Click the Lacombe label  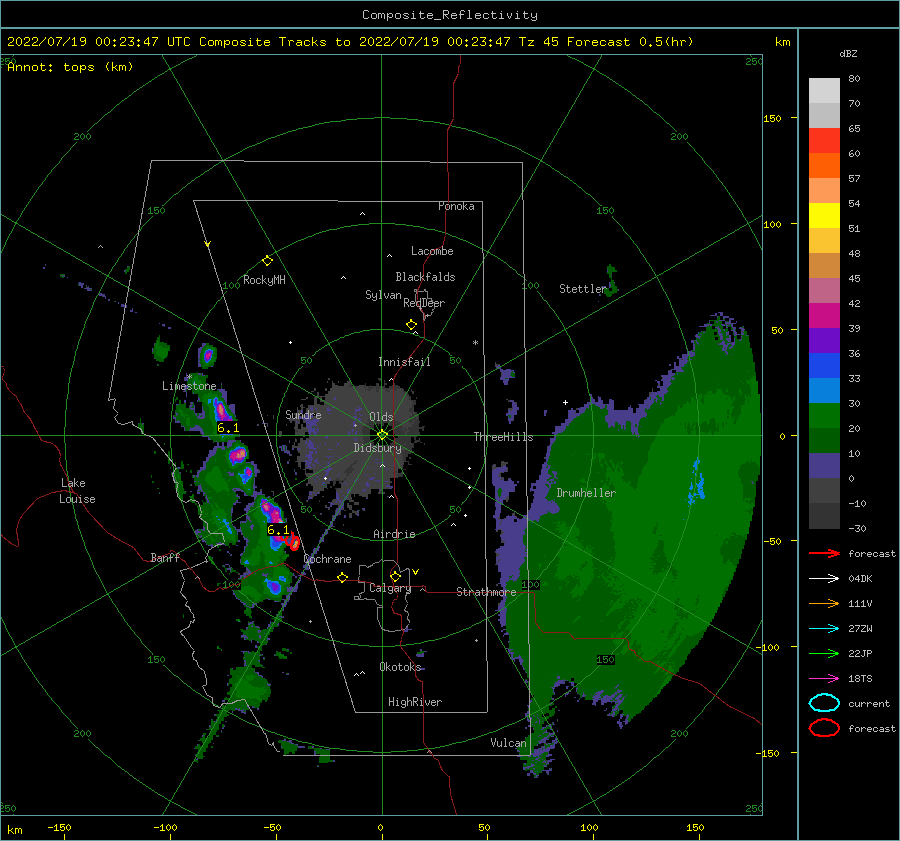(432, 251)
